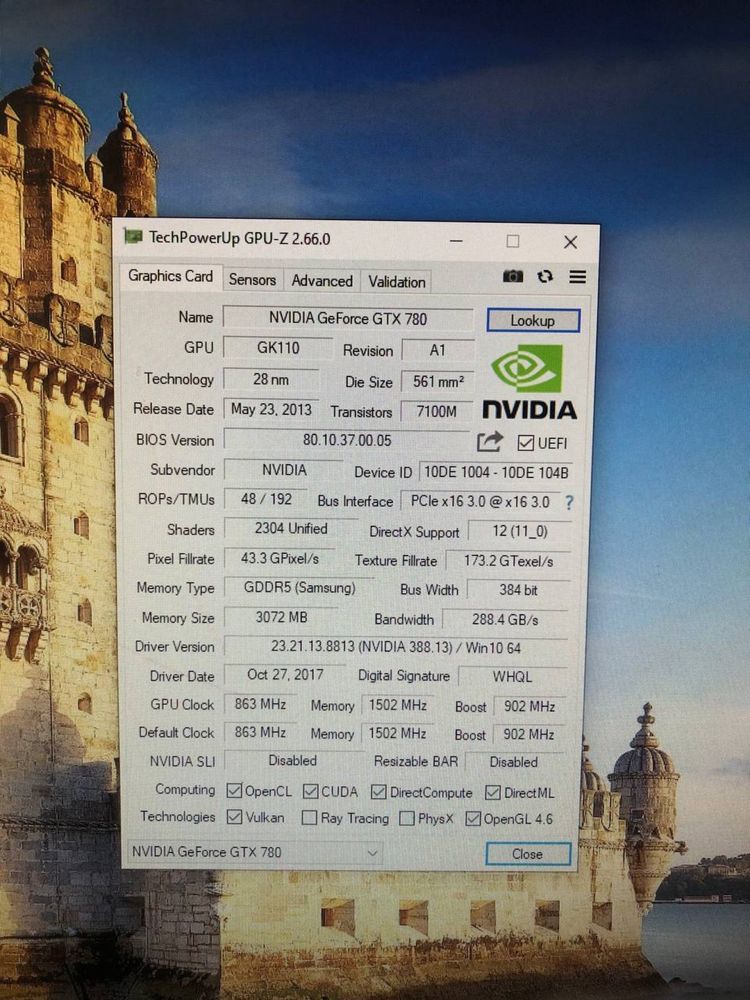Click the Die Size field 561 mm²
The image size is (750, 1000).
click(x=438, y=381)
